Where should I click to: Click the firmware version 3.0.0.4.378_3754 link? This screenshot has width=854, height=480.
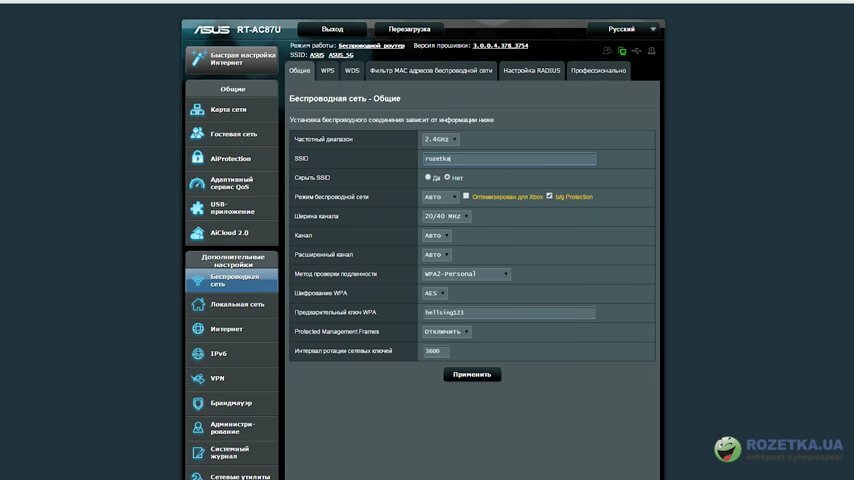tap(501, 46)
